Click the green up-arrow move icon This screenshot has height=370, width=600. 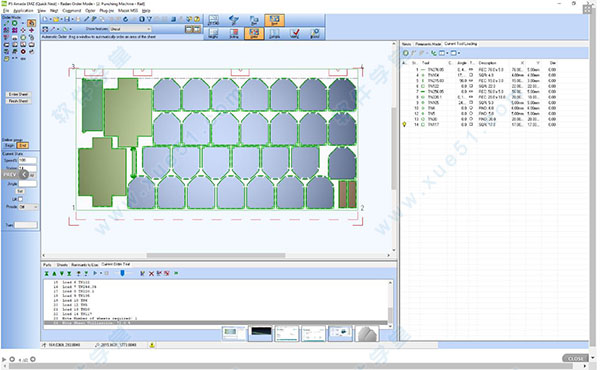coord(54,274)
